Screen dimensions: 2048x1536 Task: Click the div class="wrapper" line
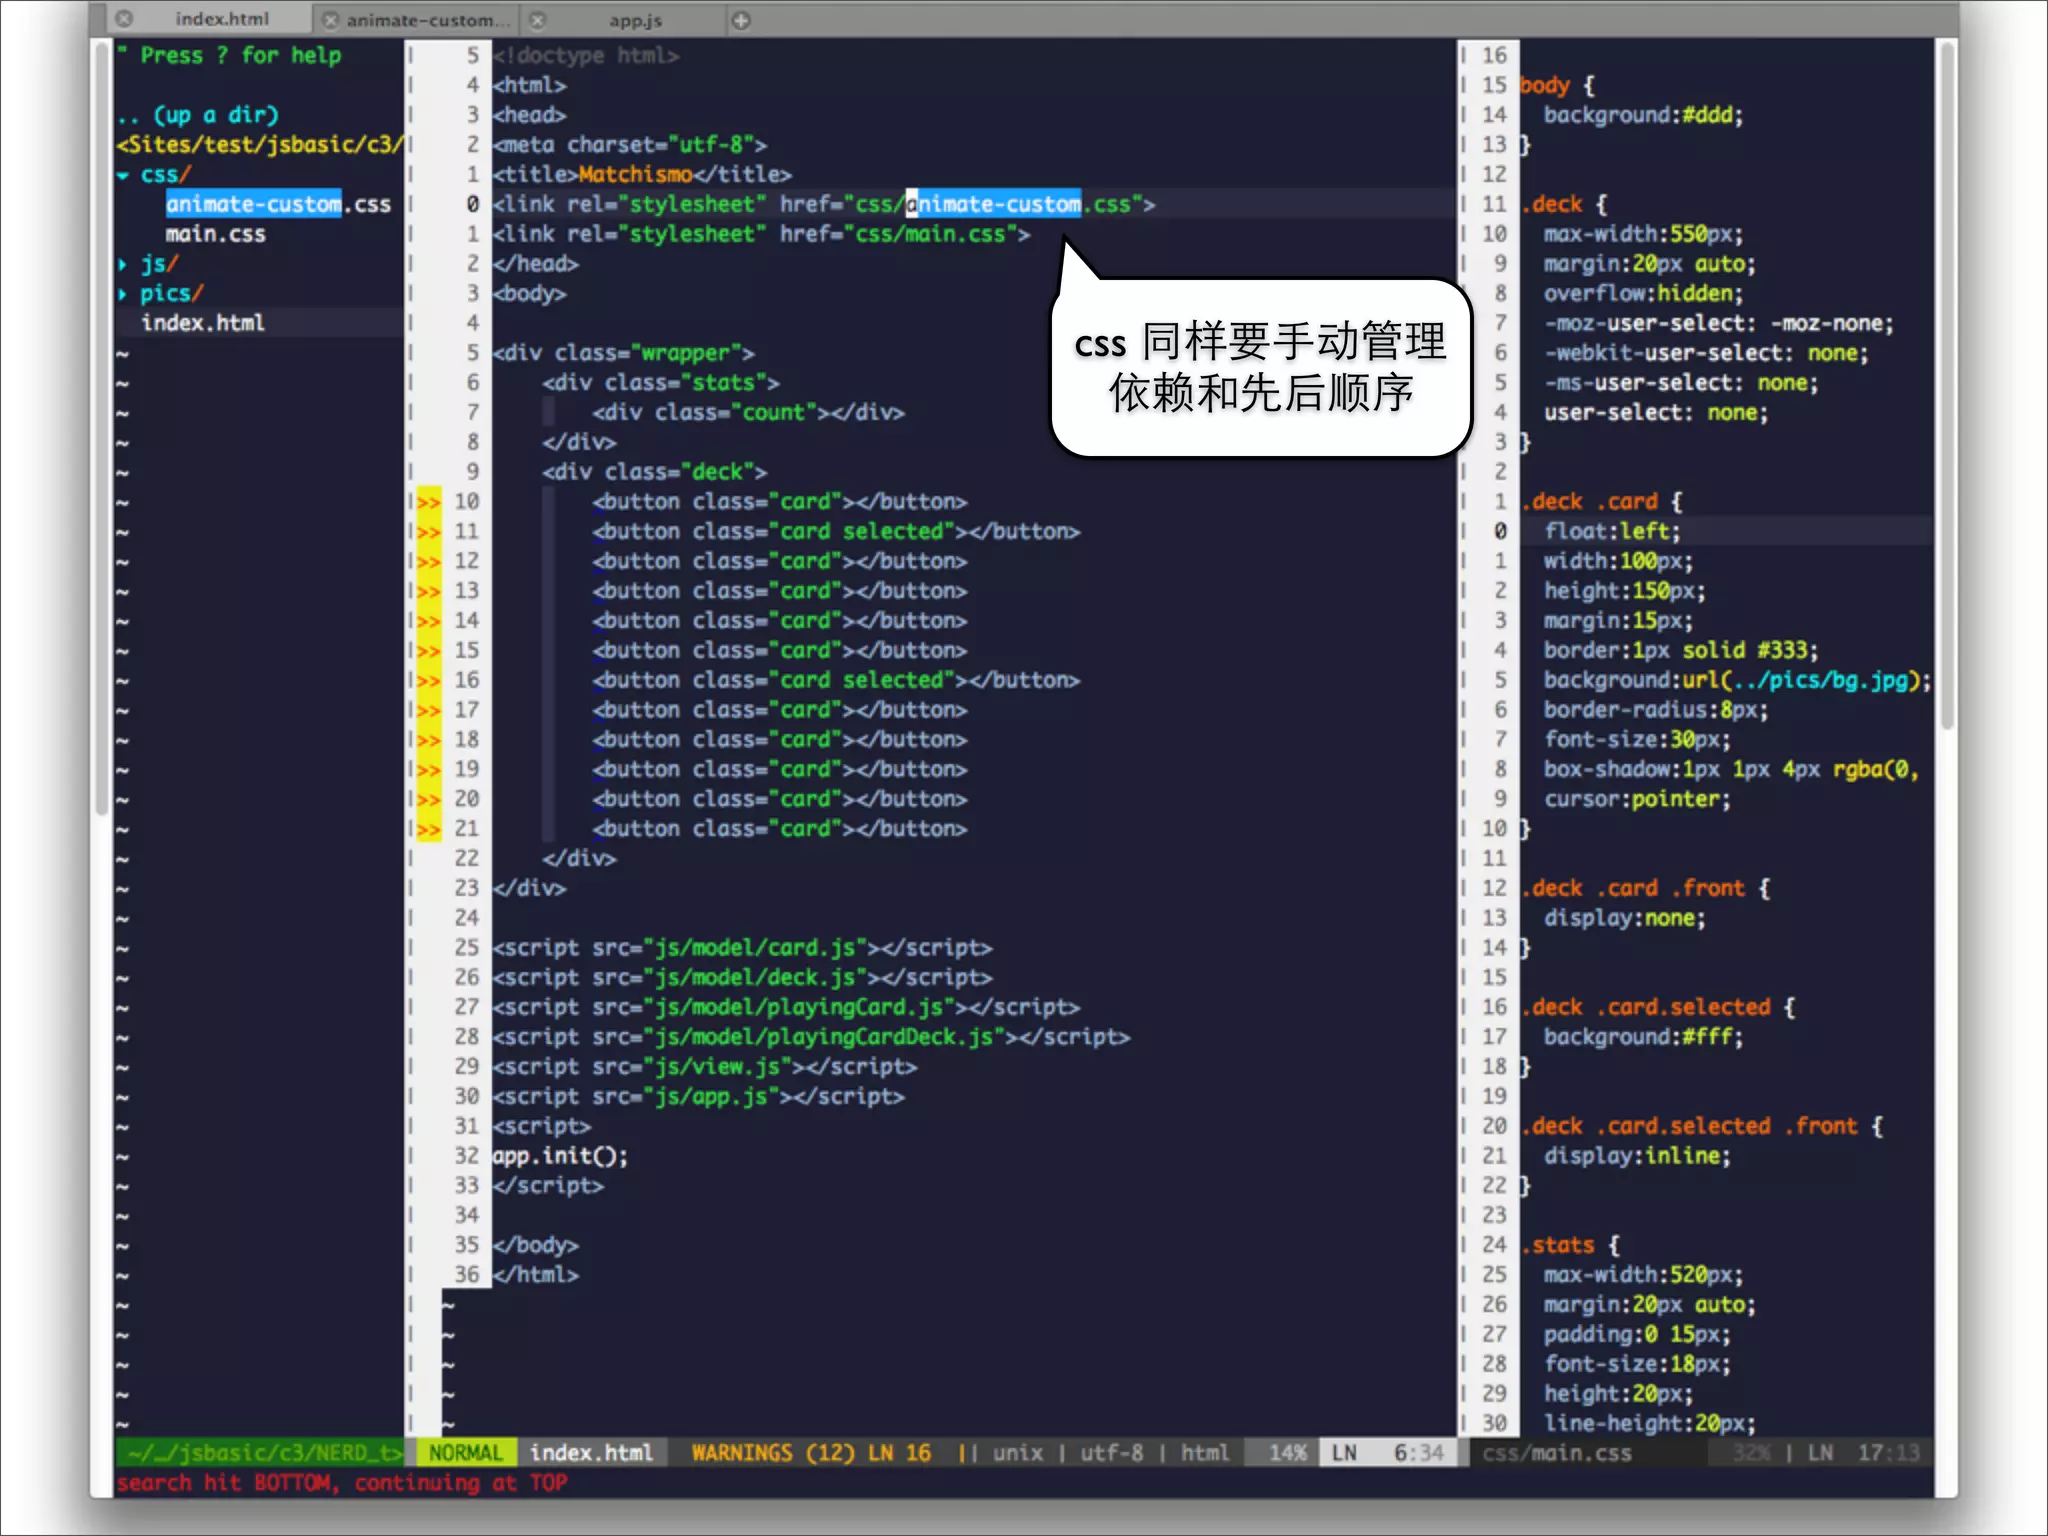click(622, 353)
